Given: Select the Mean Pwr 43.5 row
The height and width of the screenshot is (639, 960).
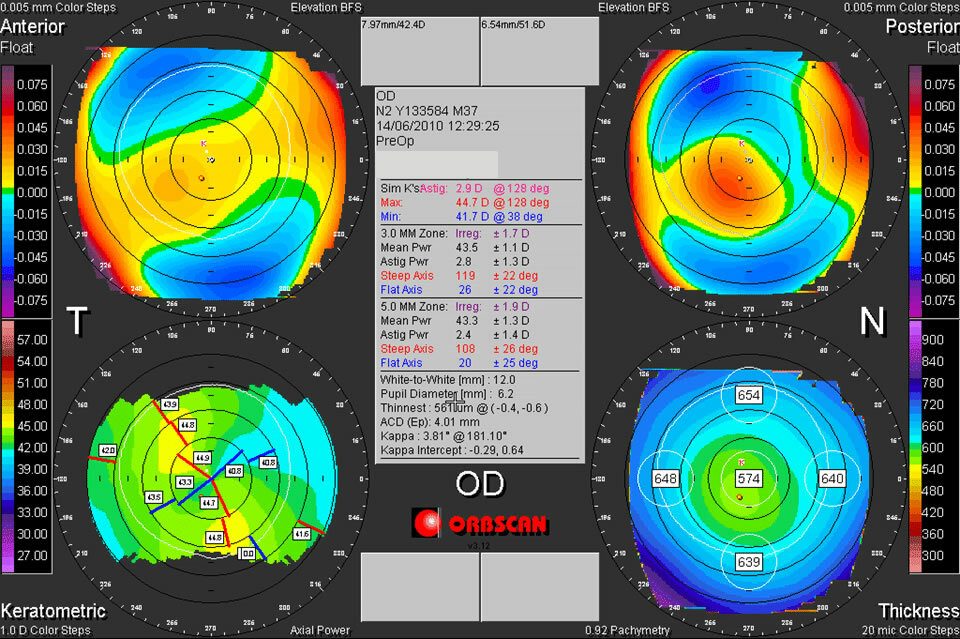Looking at the screenshot, I should 455,247.
